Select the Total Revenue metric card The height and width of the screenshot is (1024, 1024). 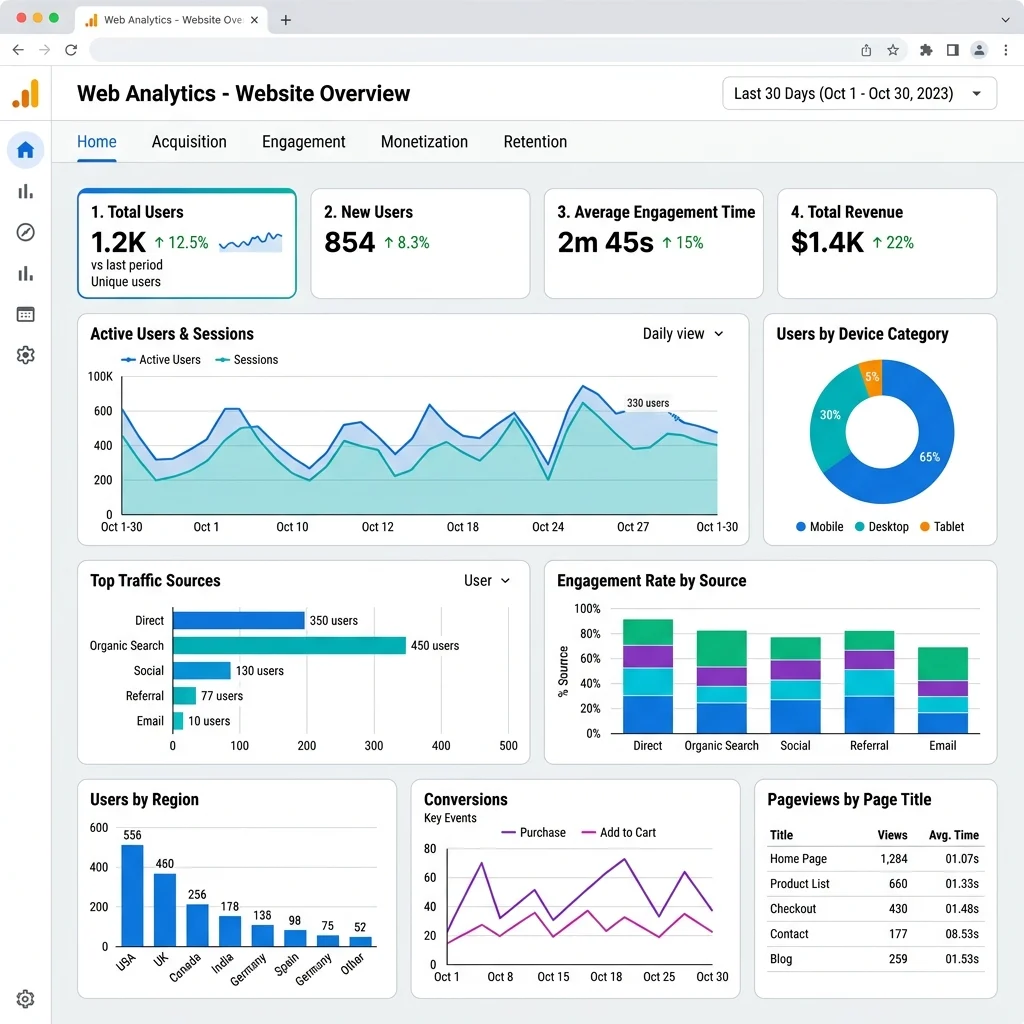(x=887, y=244)
